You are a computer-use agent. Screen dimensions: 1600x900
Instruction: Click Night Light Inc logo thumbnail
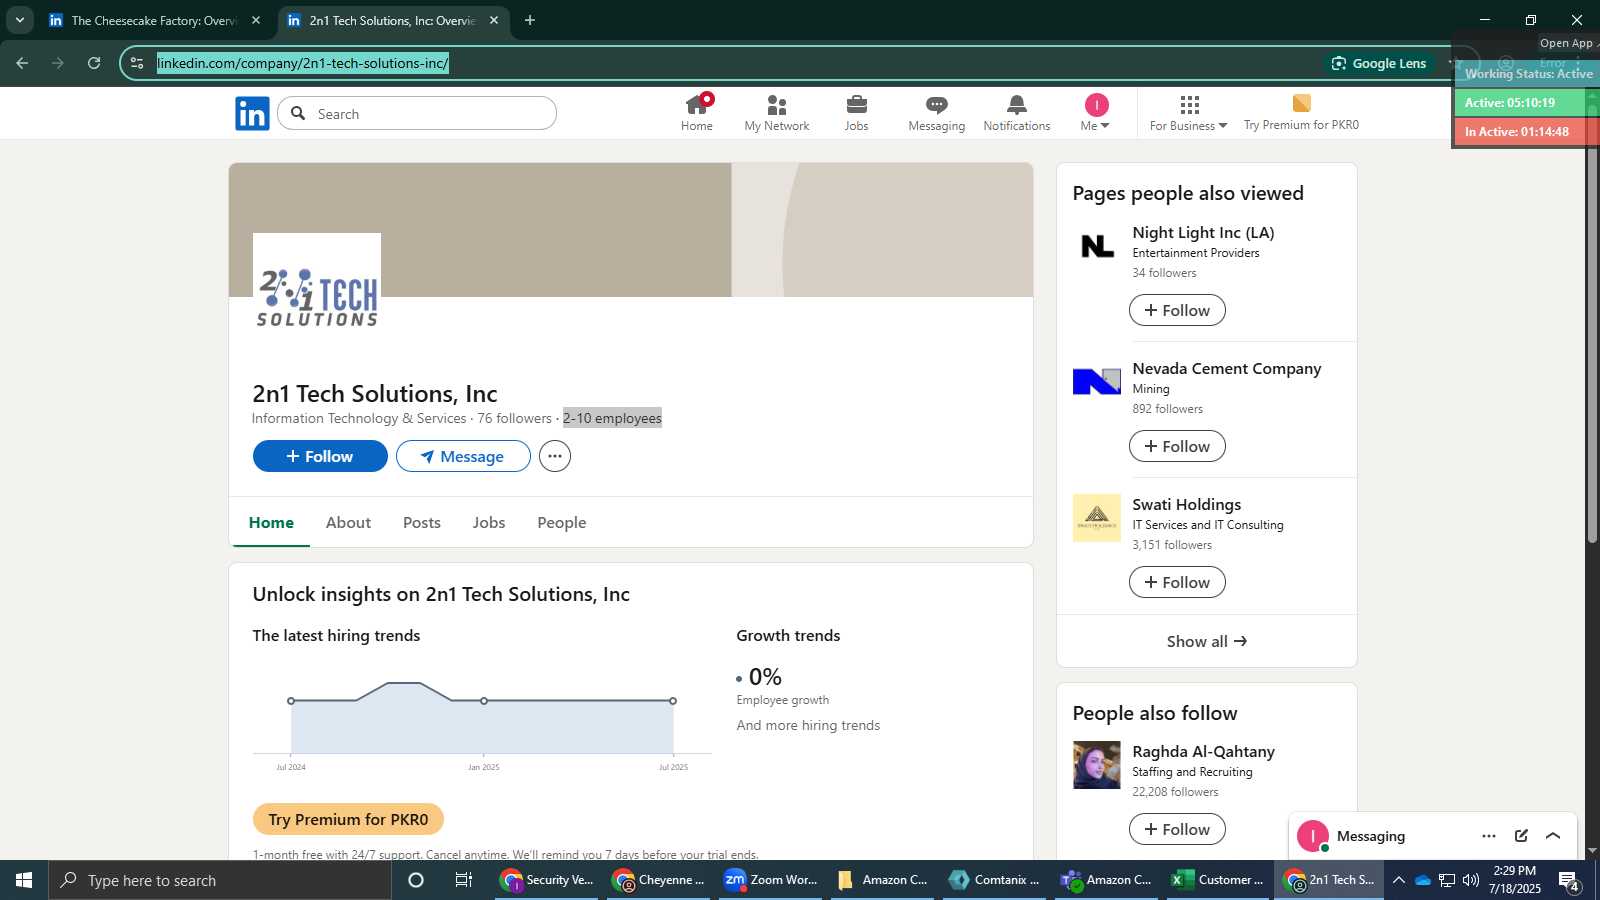click(1097, 246)
